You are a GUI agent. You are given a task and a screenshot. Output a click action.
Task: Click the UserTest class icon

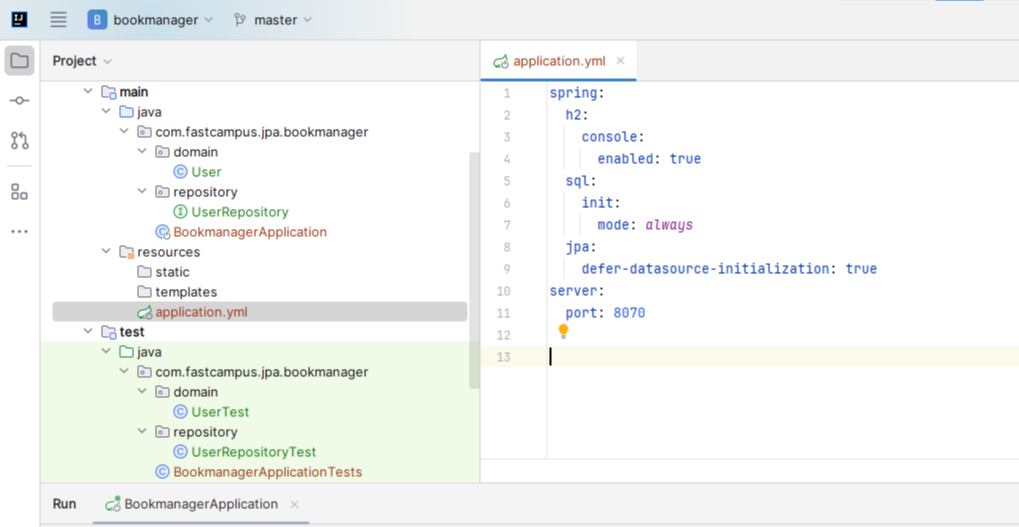click(180, 412)
